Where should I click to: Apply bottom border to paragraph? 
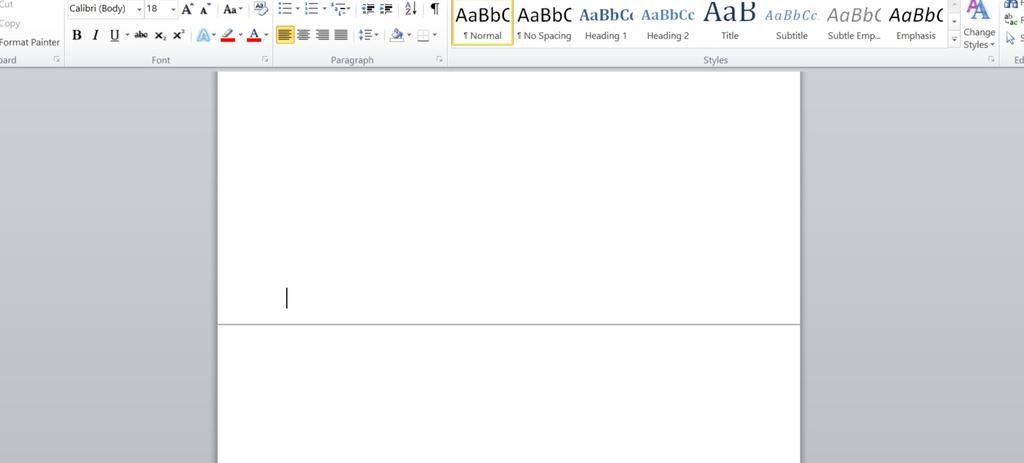(423, 35)
